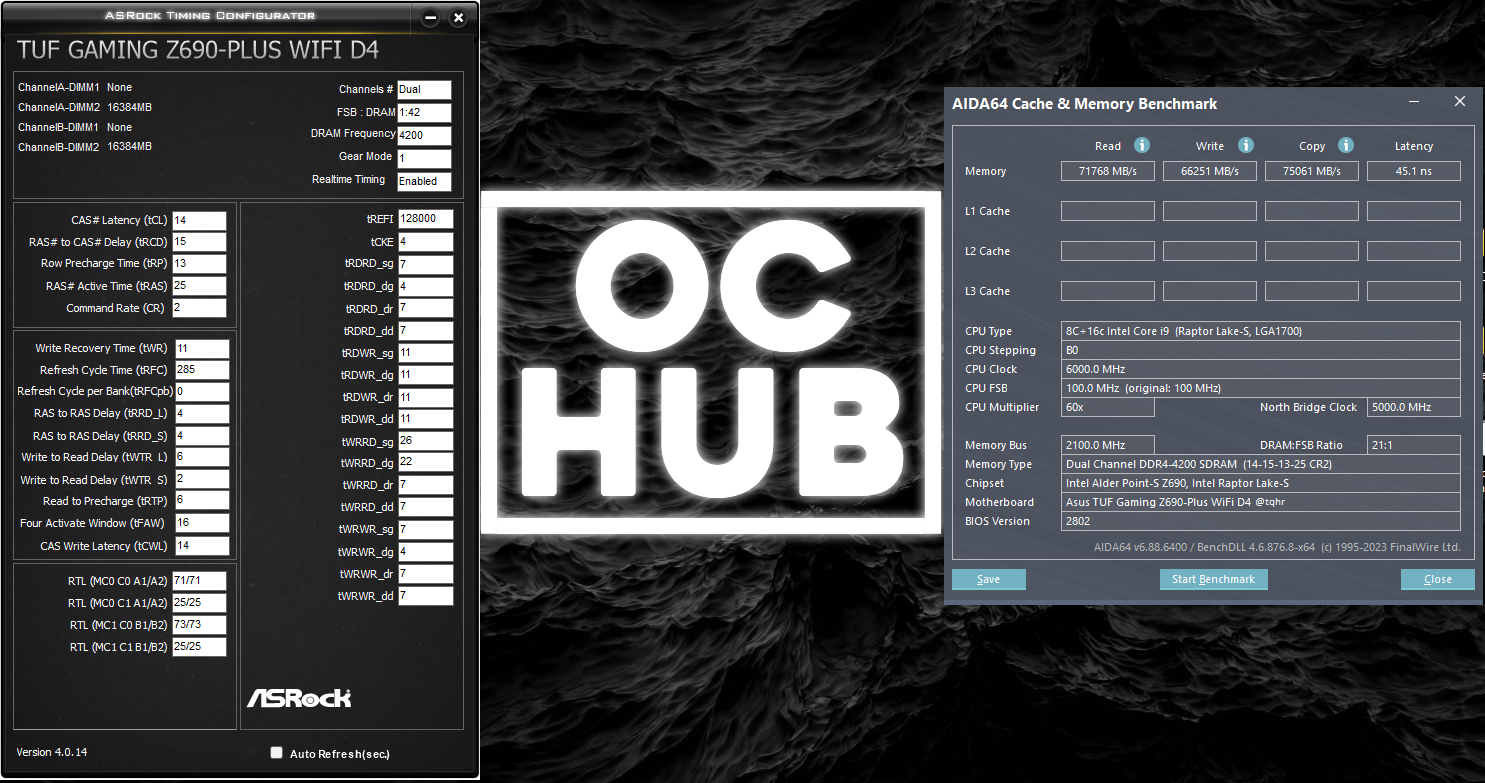Click the Copy info icon
The height and width of the screenshot is (783, 1485).
click(x=1346, y=145)
